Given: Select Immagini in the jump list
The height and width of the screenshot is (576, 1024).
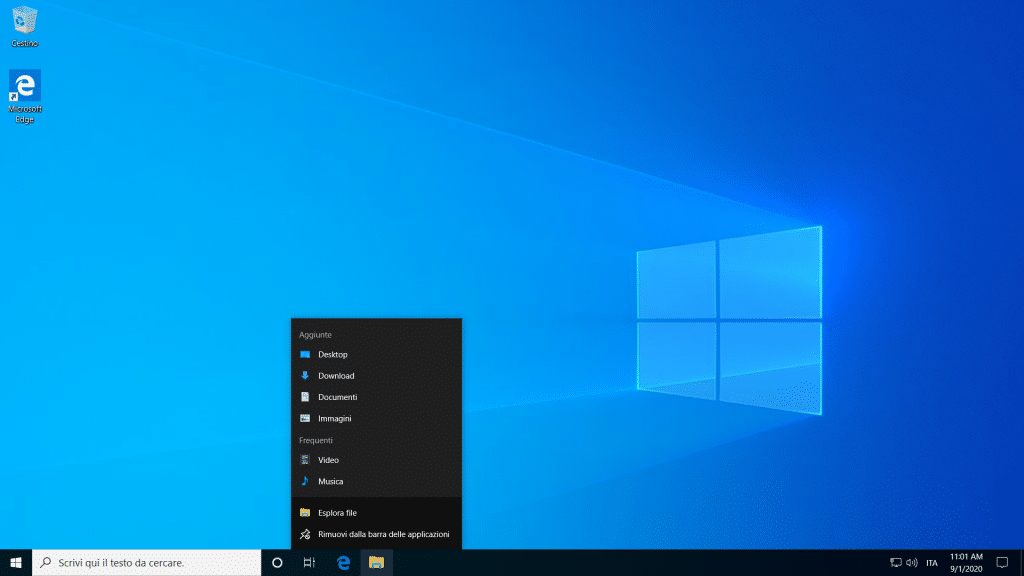Looking at the screenshot, I should click(x=335, y=418).
